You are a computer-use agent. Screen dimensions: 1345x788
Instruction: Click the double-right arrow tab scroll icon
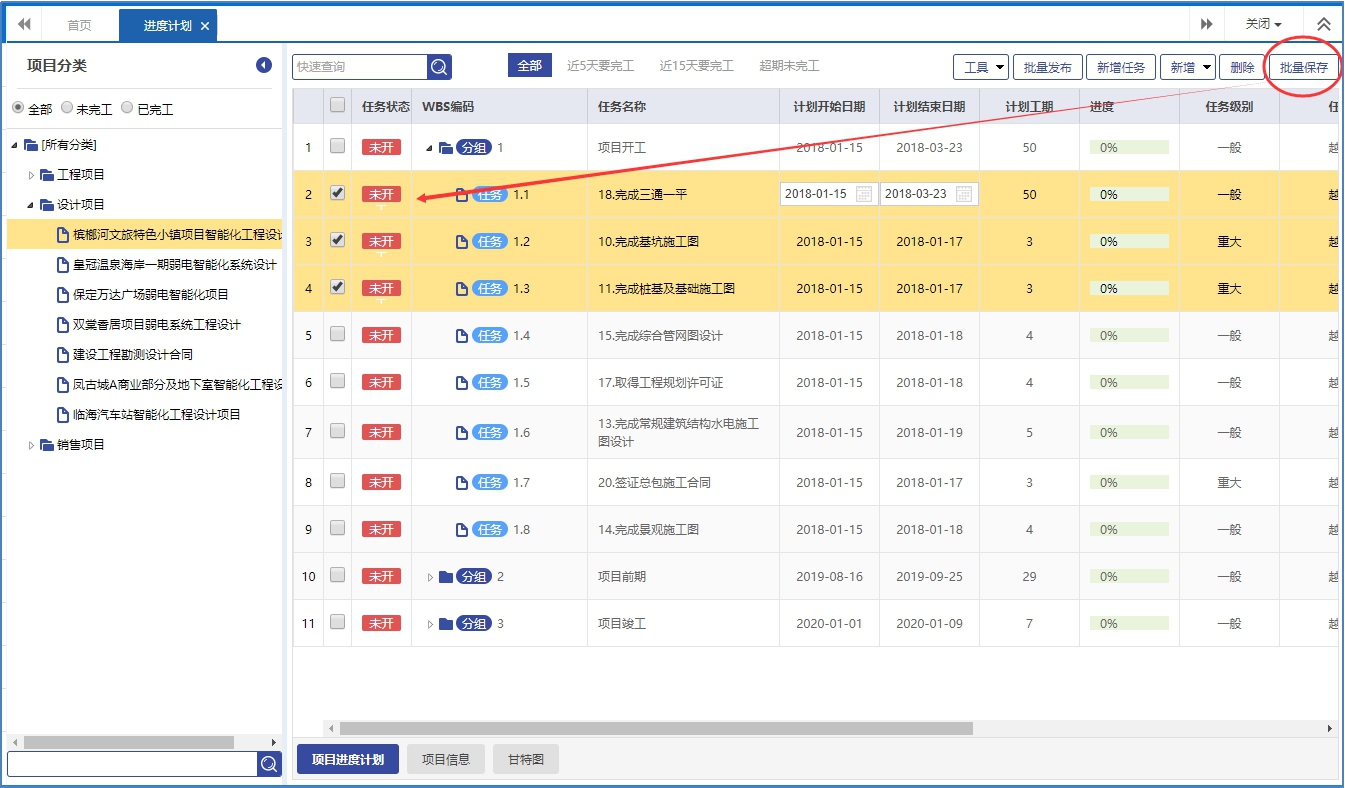(1207, 24)
